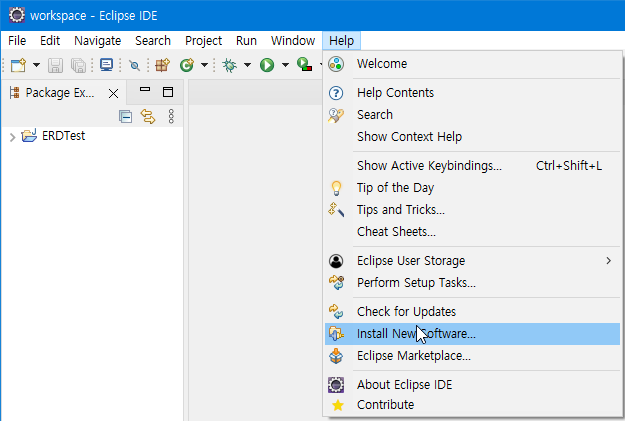The image size is (625, 421).
Task: Choose About Eclipse IDE
Action: coord(472,385)
